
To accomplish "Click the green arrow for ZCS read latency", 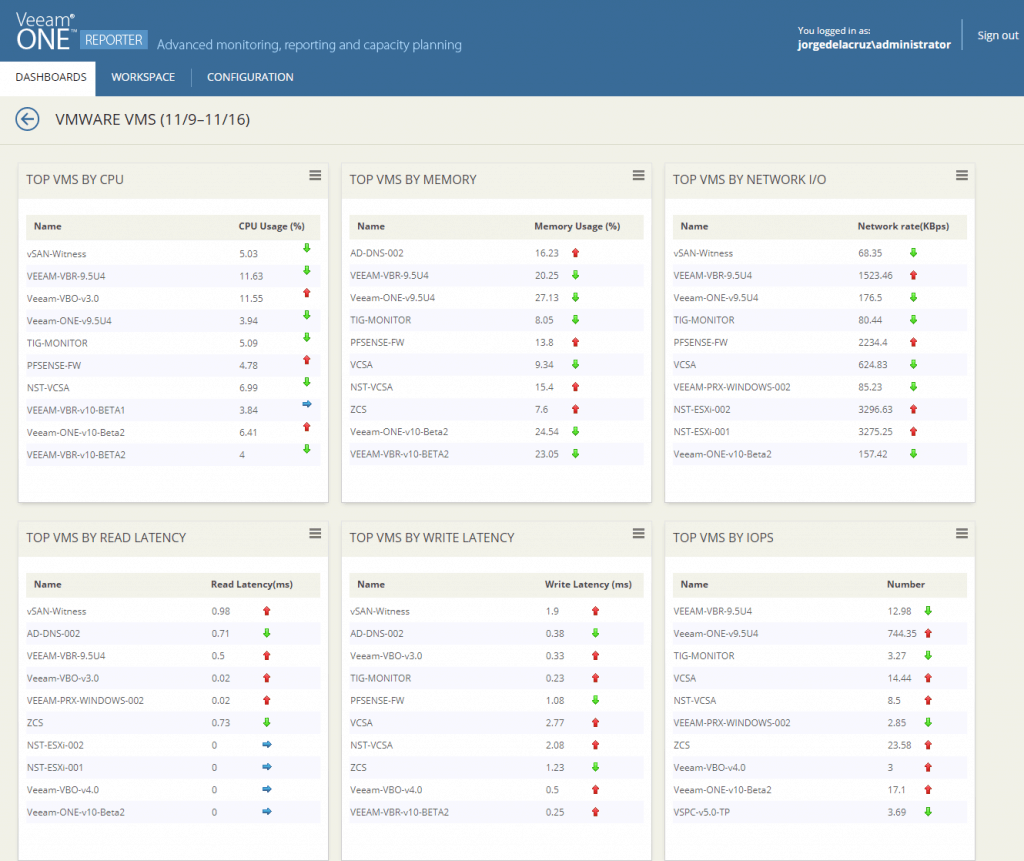I will click(x=266, y=722).
